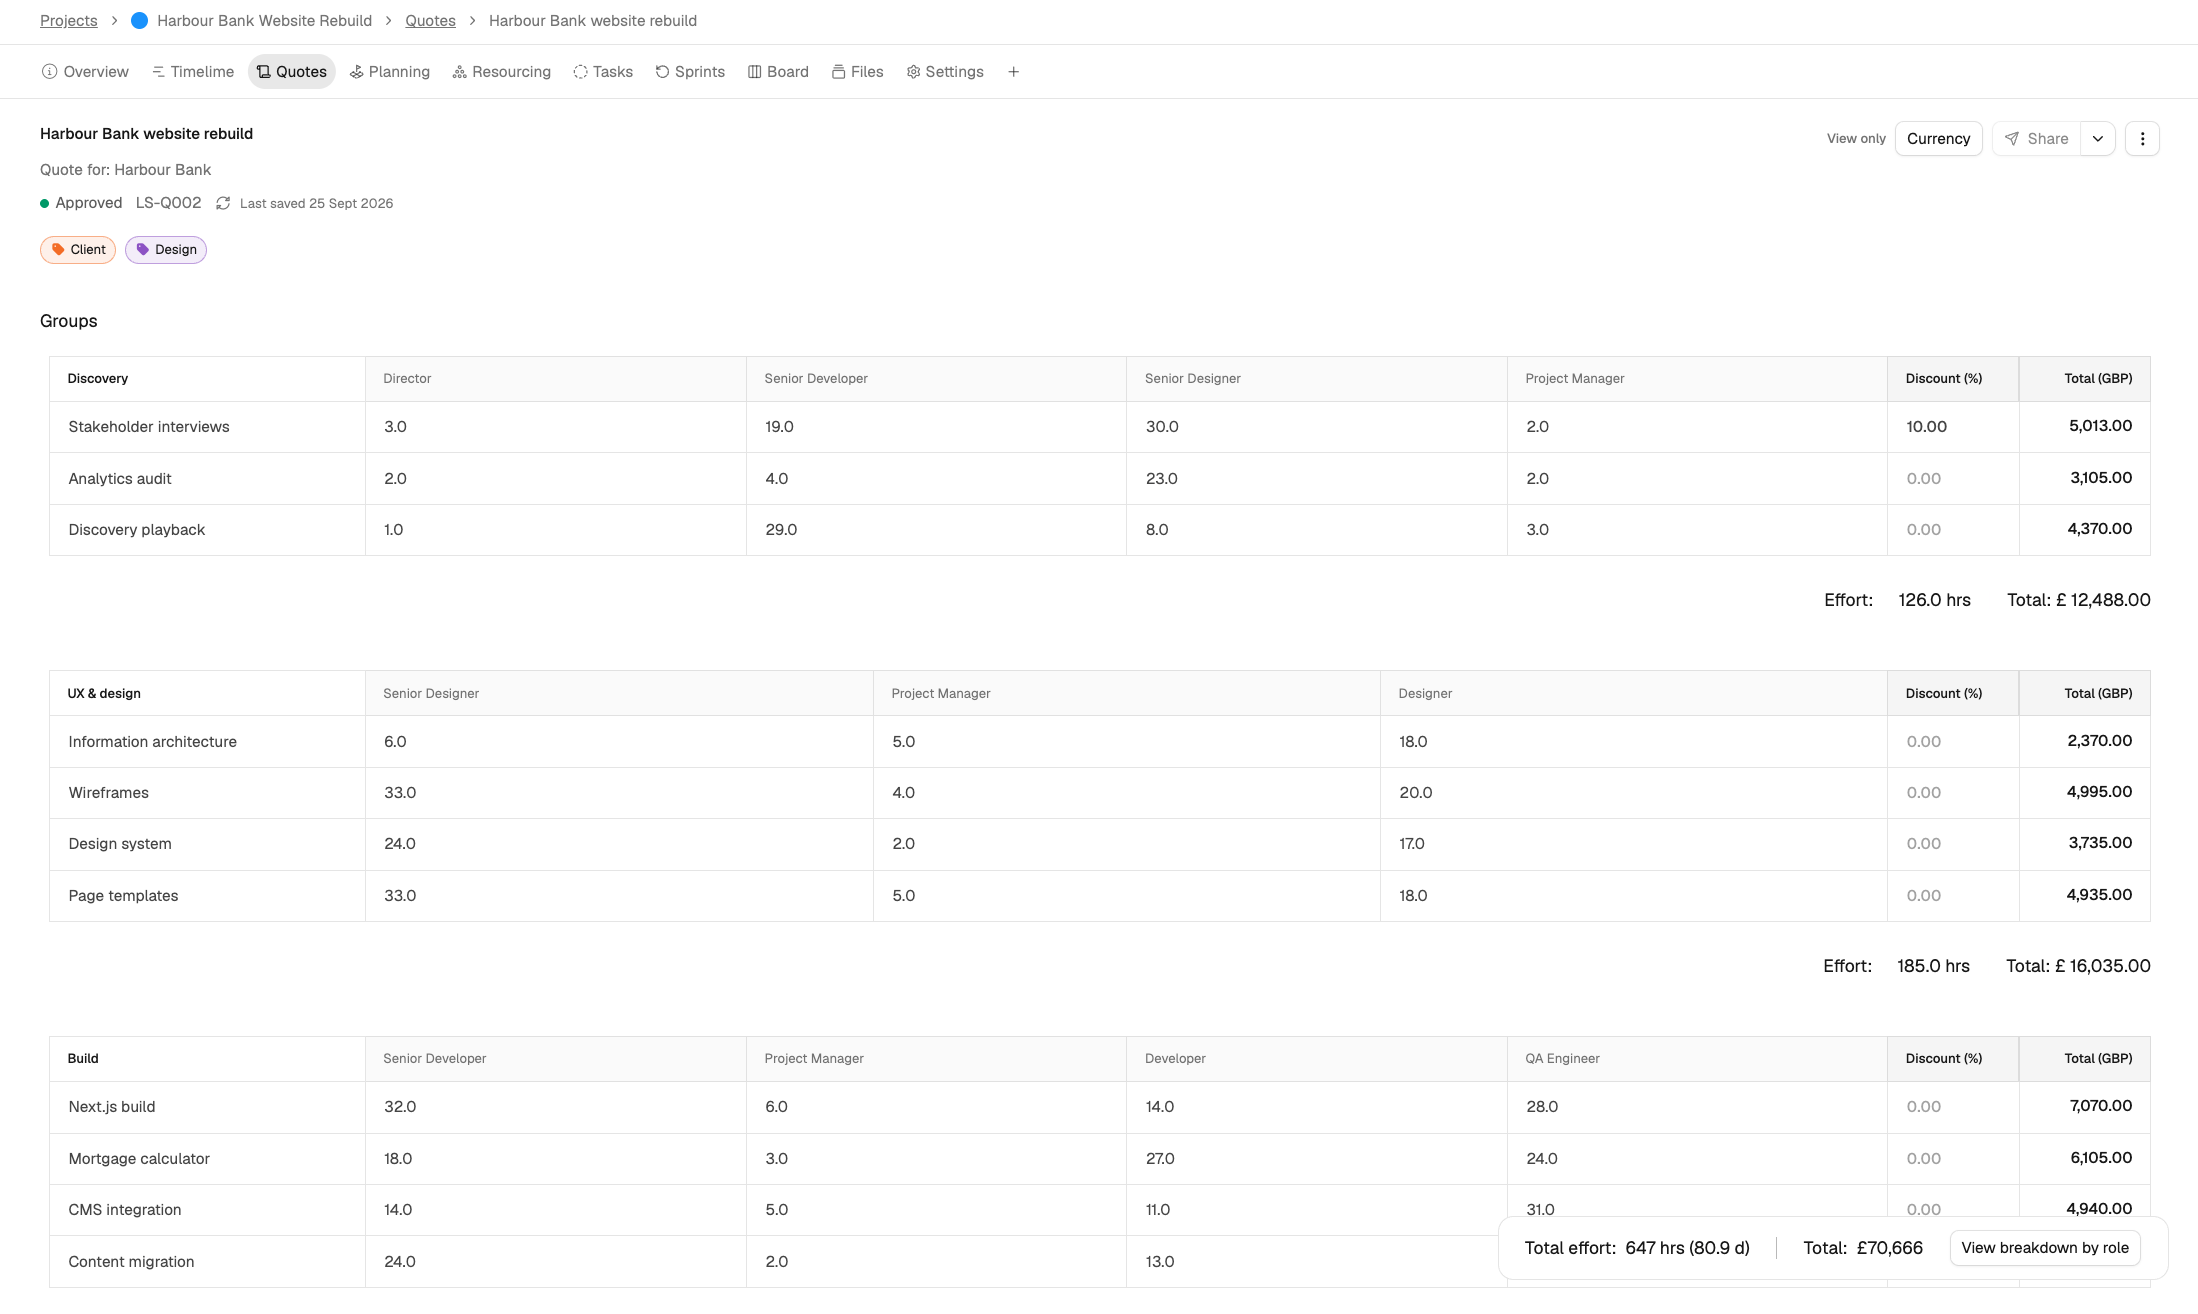Image resolution: width=2198 pixels, height=1314 pixels.
Task: Click the Wireframes total 4,995.00
Action: [2085, 793]
